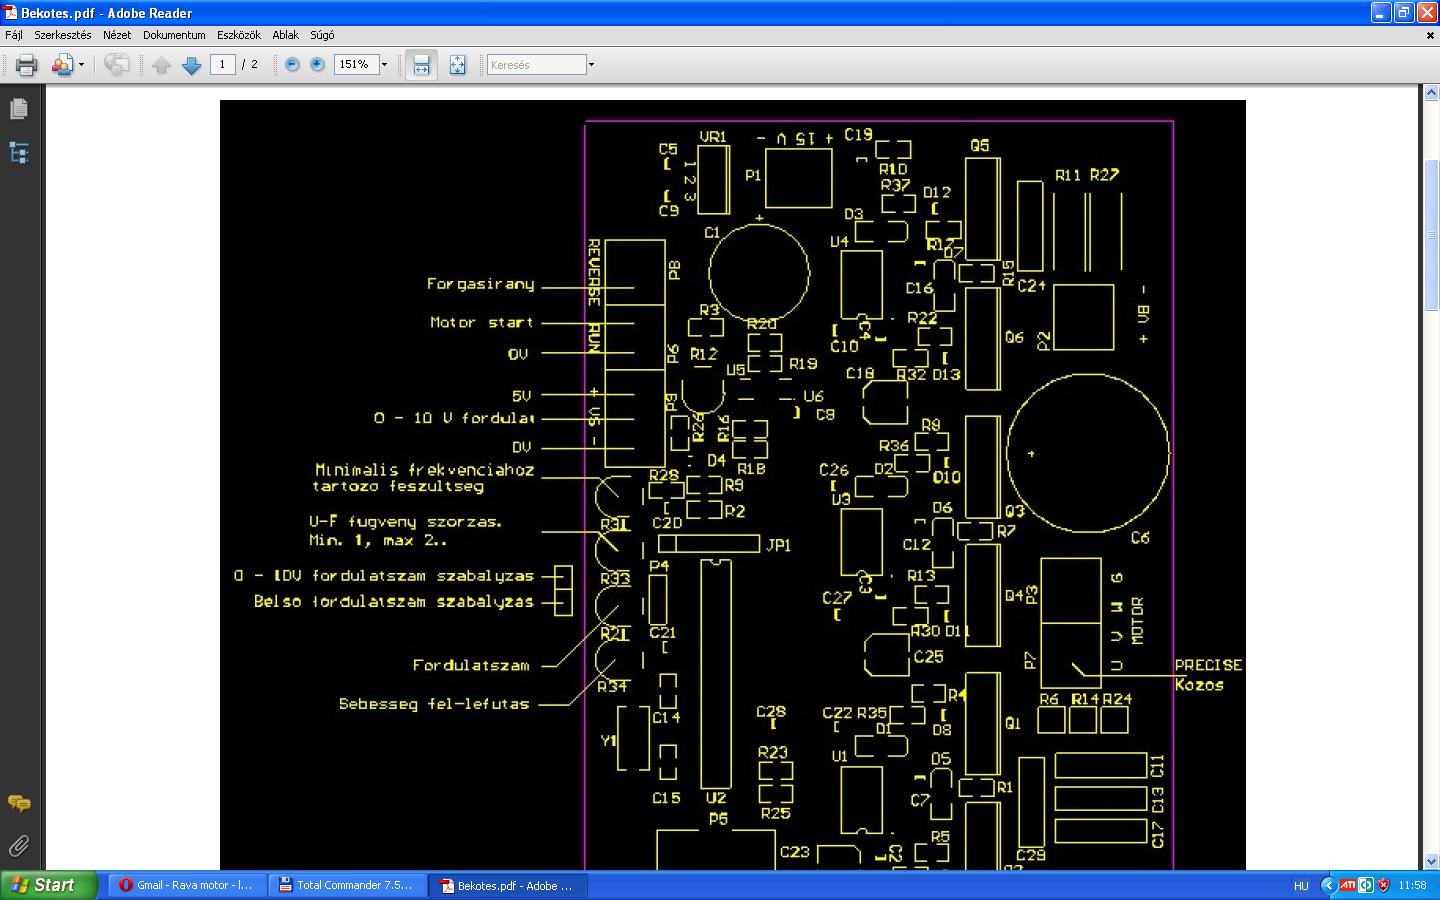Open the Attachments paperclip panel
Screen dimensions: 1440x900
coord(19,846)
